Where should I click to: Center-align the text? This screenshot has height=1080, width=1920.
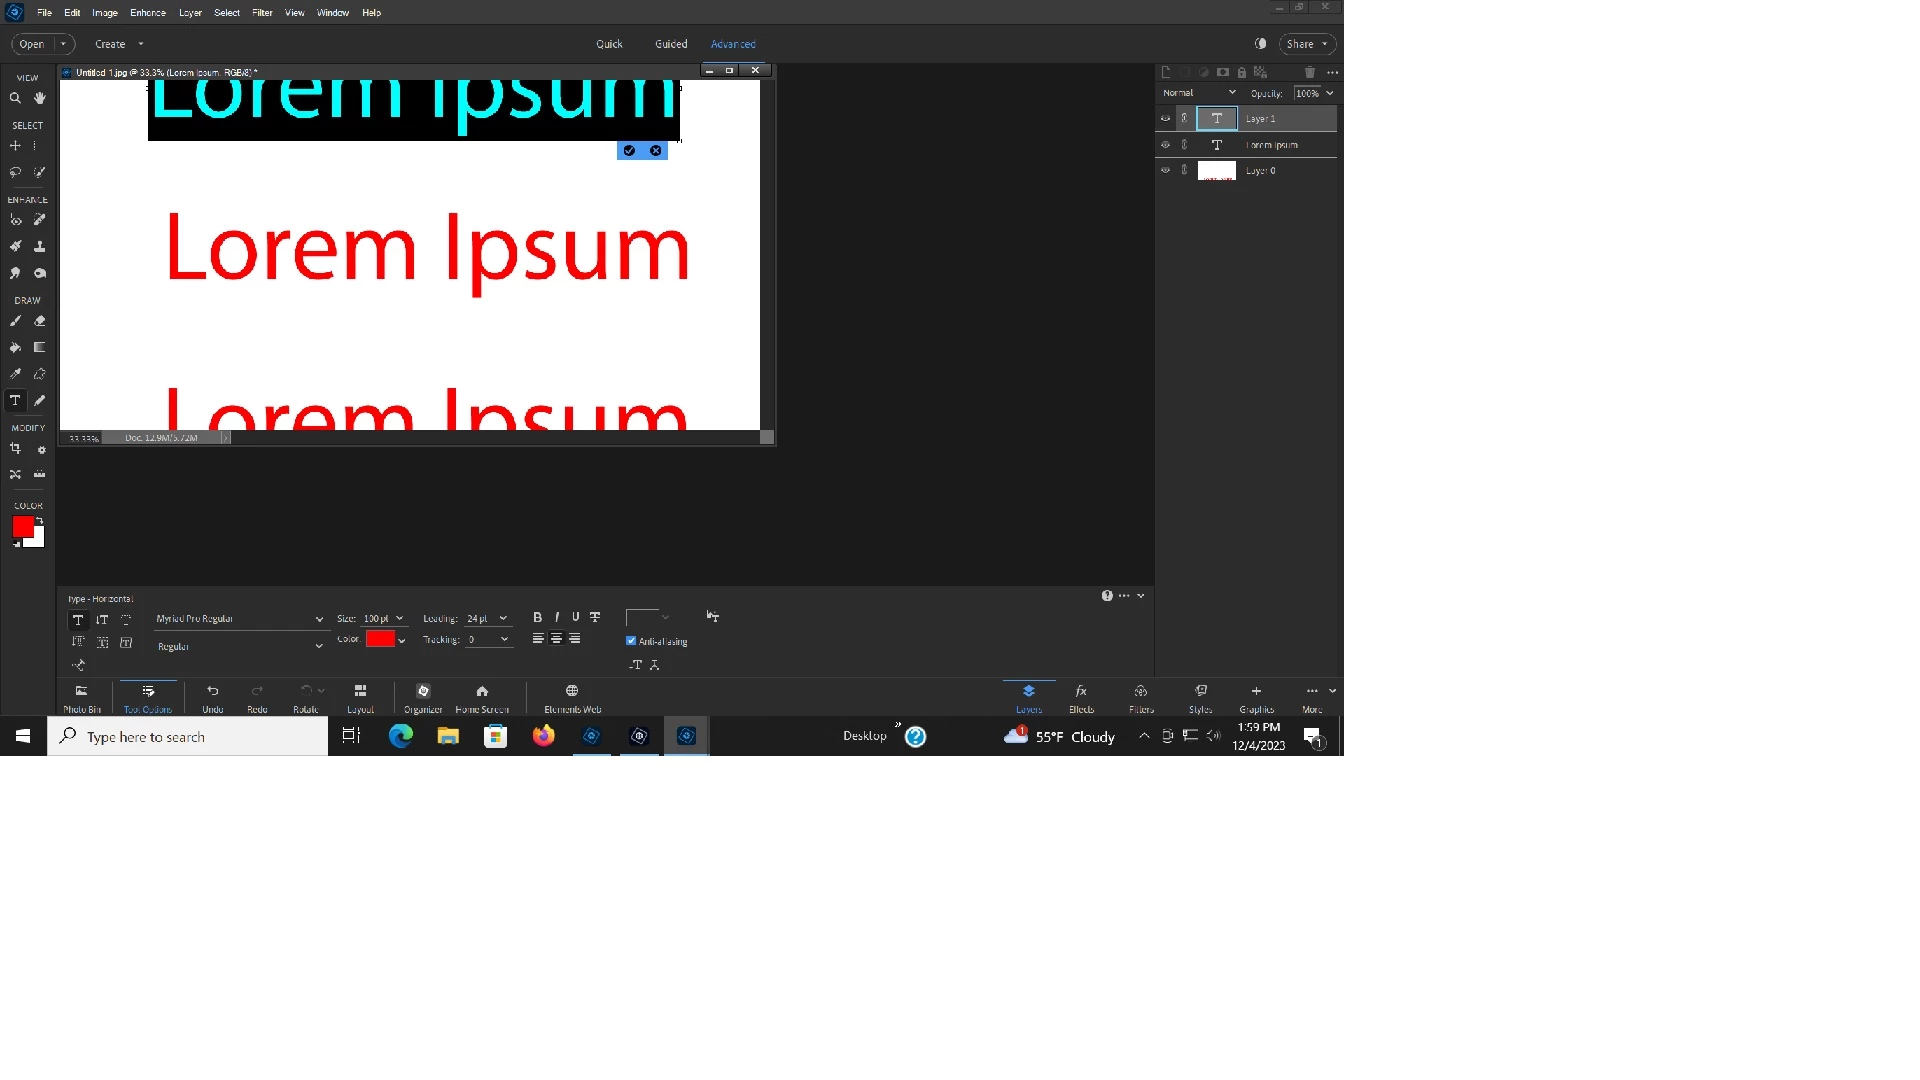point(556,639)
